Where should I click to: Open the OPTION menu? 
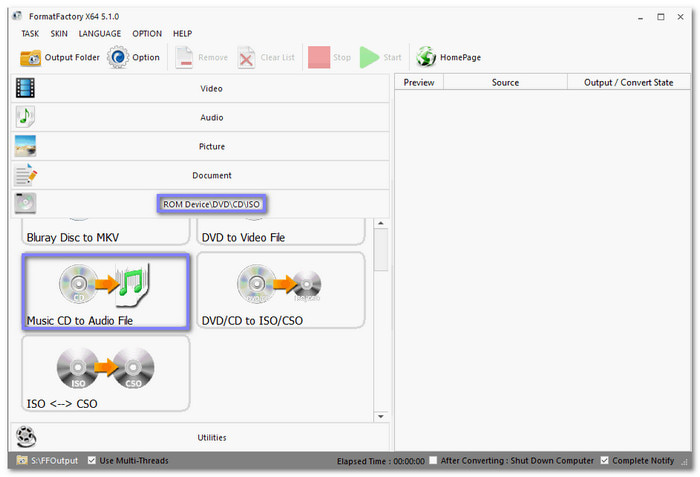(147, 33)
